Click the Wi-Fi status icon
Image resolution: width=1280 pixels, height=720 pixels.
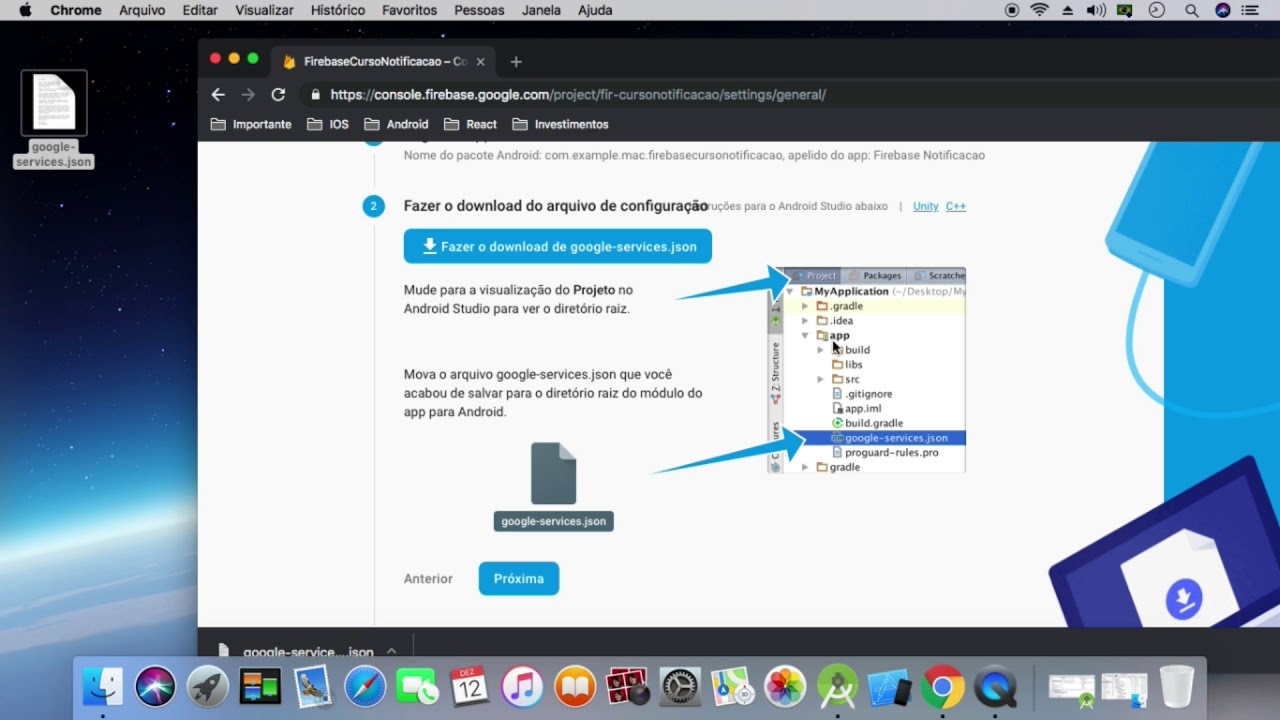(1040, 10)
